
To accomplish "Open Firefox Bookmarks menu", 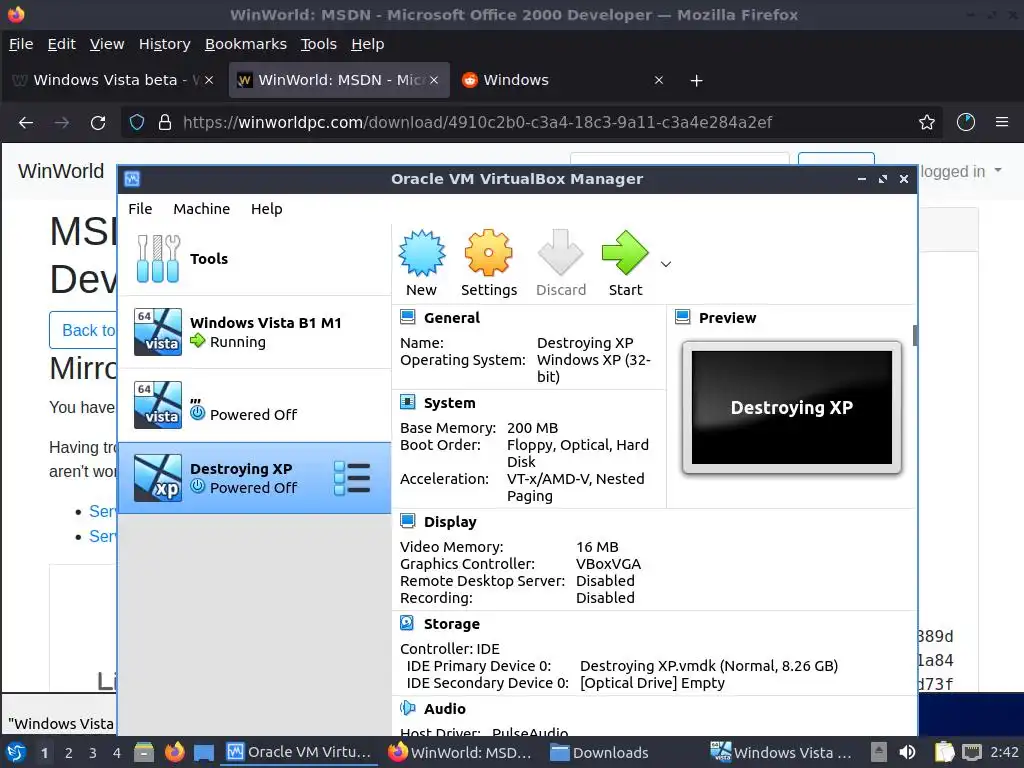I will (246, 44).
